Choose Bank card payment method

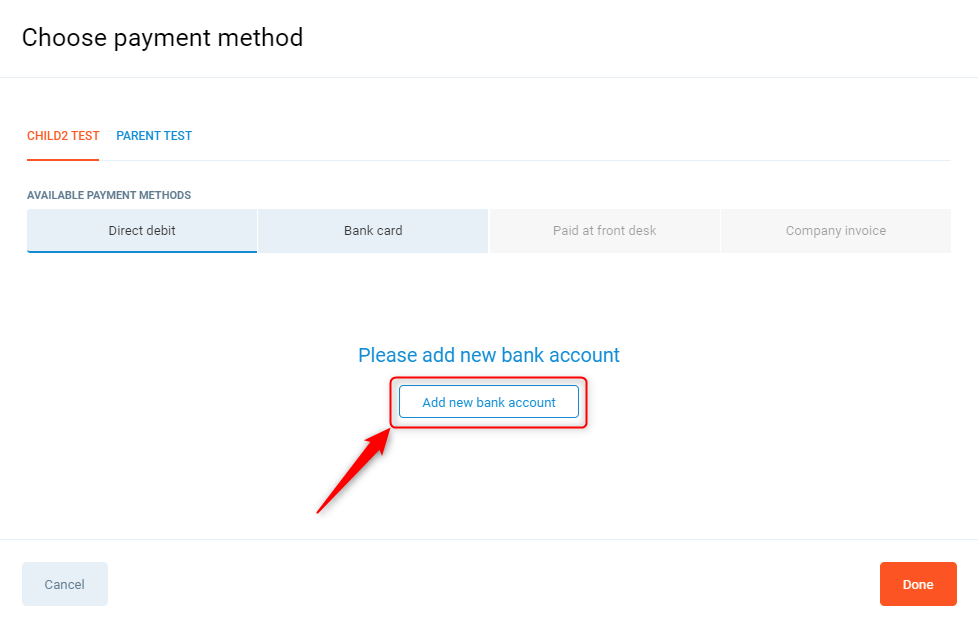(x=373, y=231)
